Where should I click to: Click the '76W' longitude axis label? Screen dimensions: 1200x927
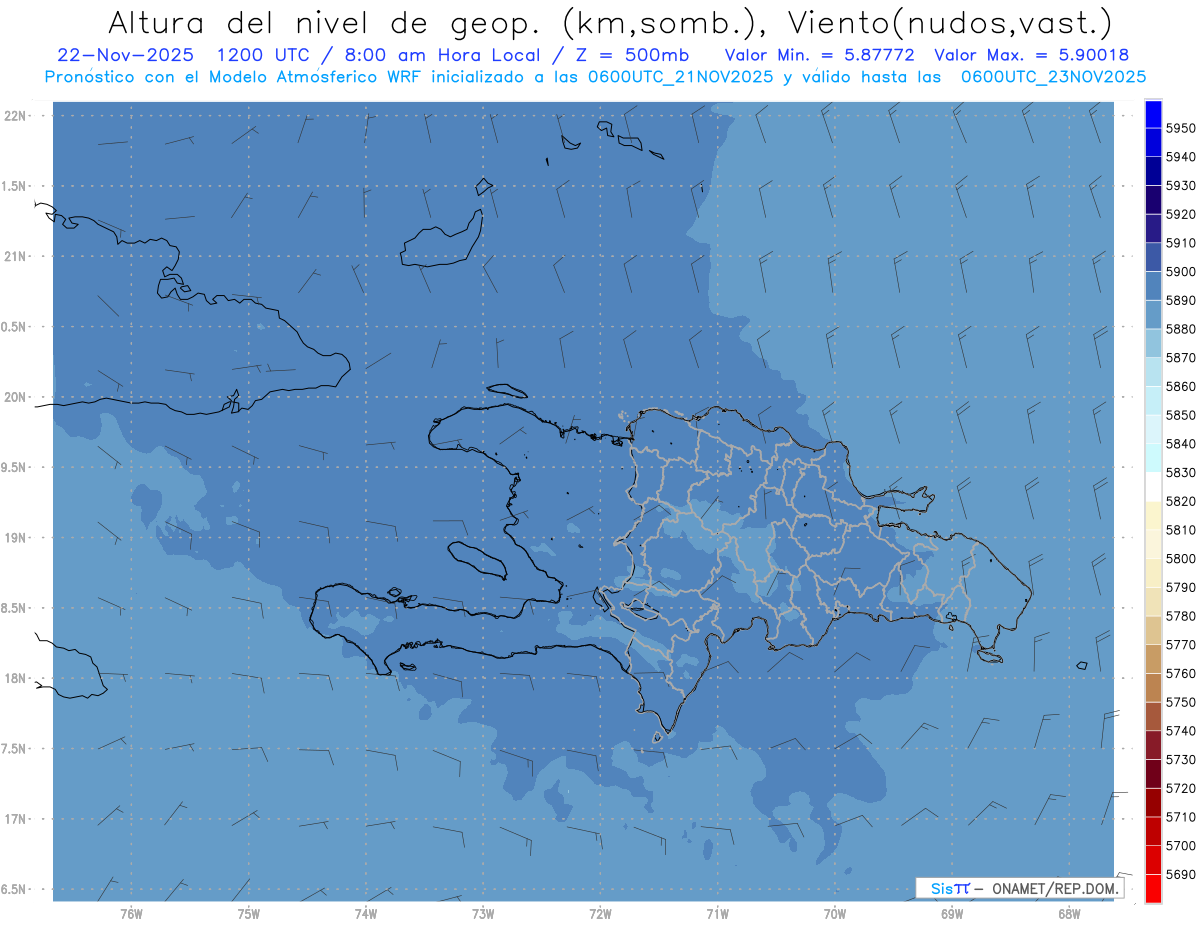point(131,913)
